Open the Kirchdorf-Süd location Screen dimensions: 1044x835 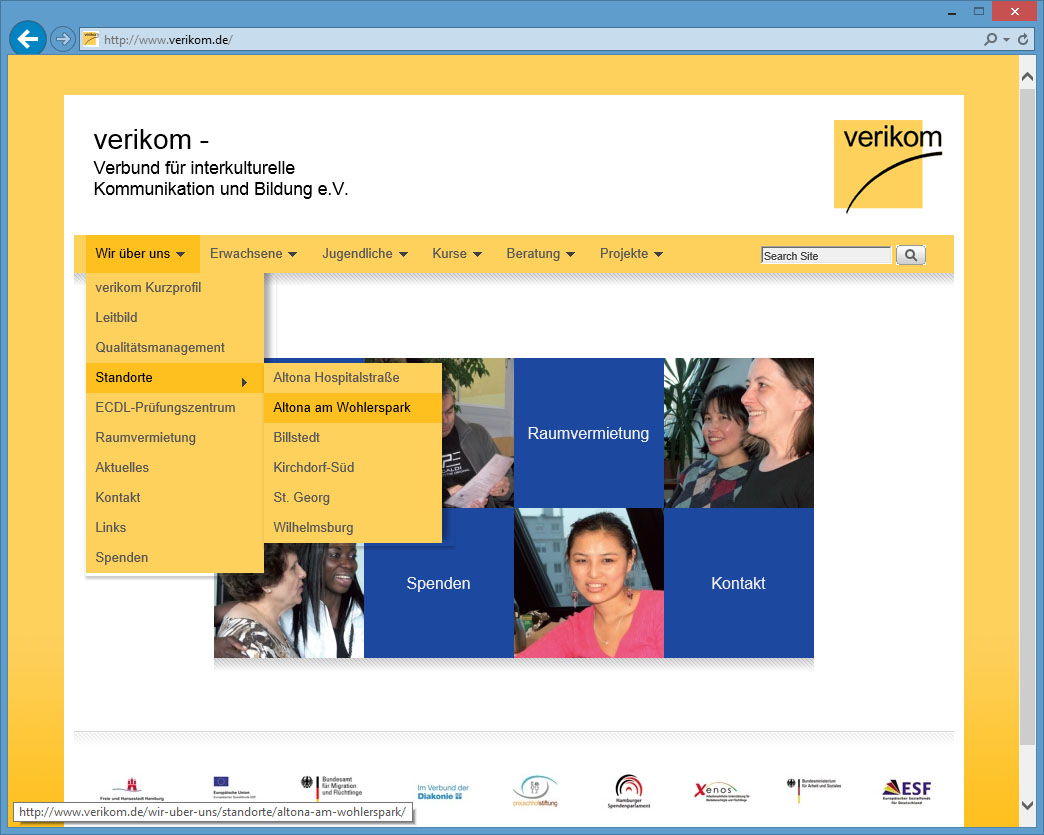pyautogui.click(x=353, y=467)
